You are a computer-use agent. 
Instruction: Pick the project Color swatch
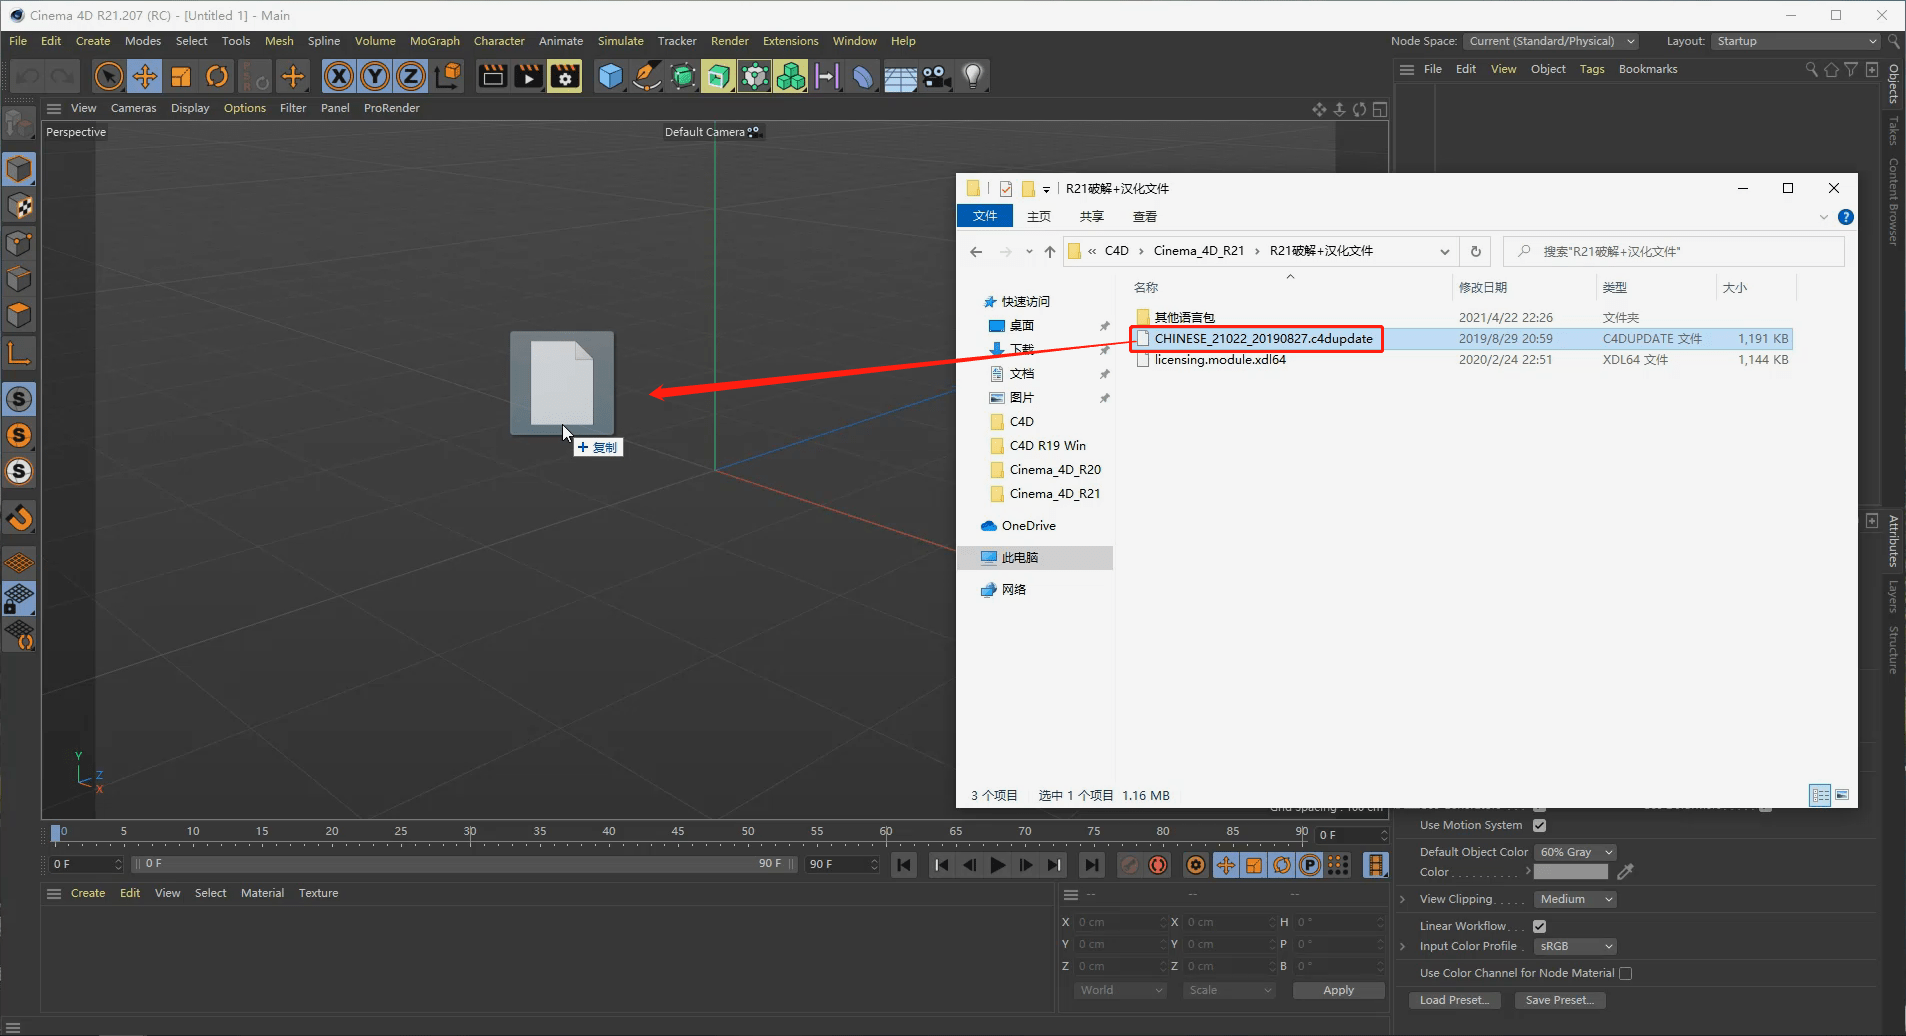1571,872
